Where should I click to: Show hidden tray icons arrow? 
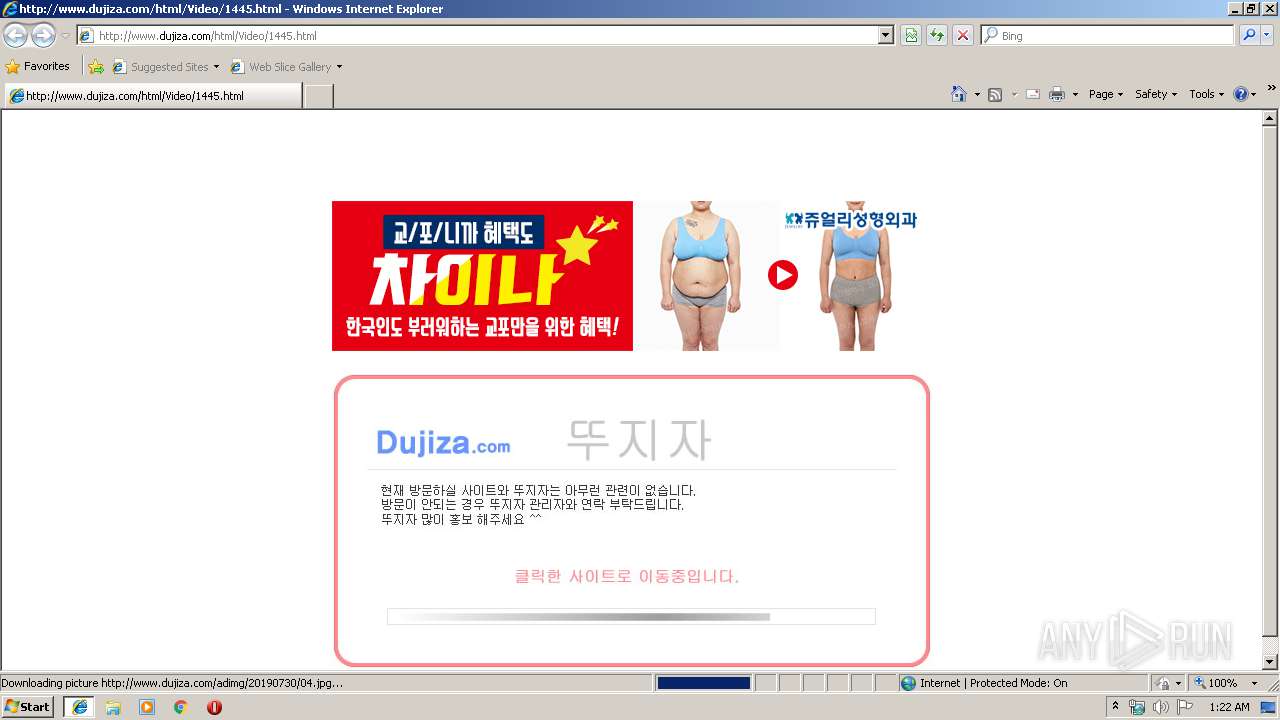click(x=1116, y=707)
